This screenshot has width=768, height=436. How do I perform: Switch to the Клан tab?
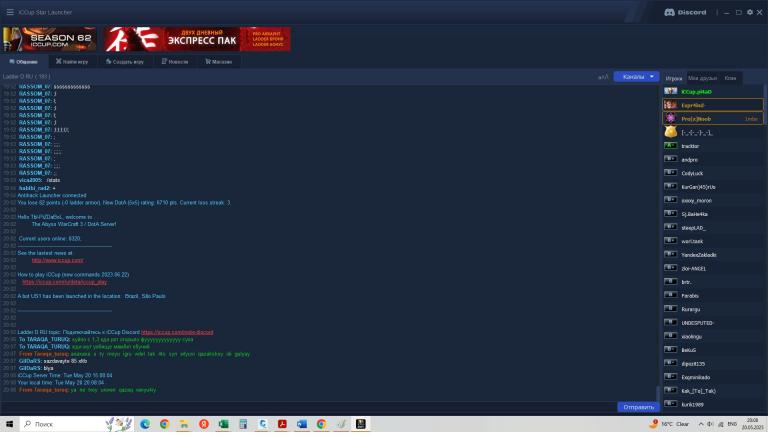click(x=730, y=78)
